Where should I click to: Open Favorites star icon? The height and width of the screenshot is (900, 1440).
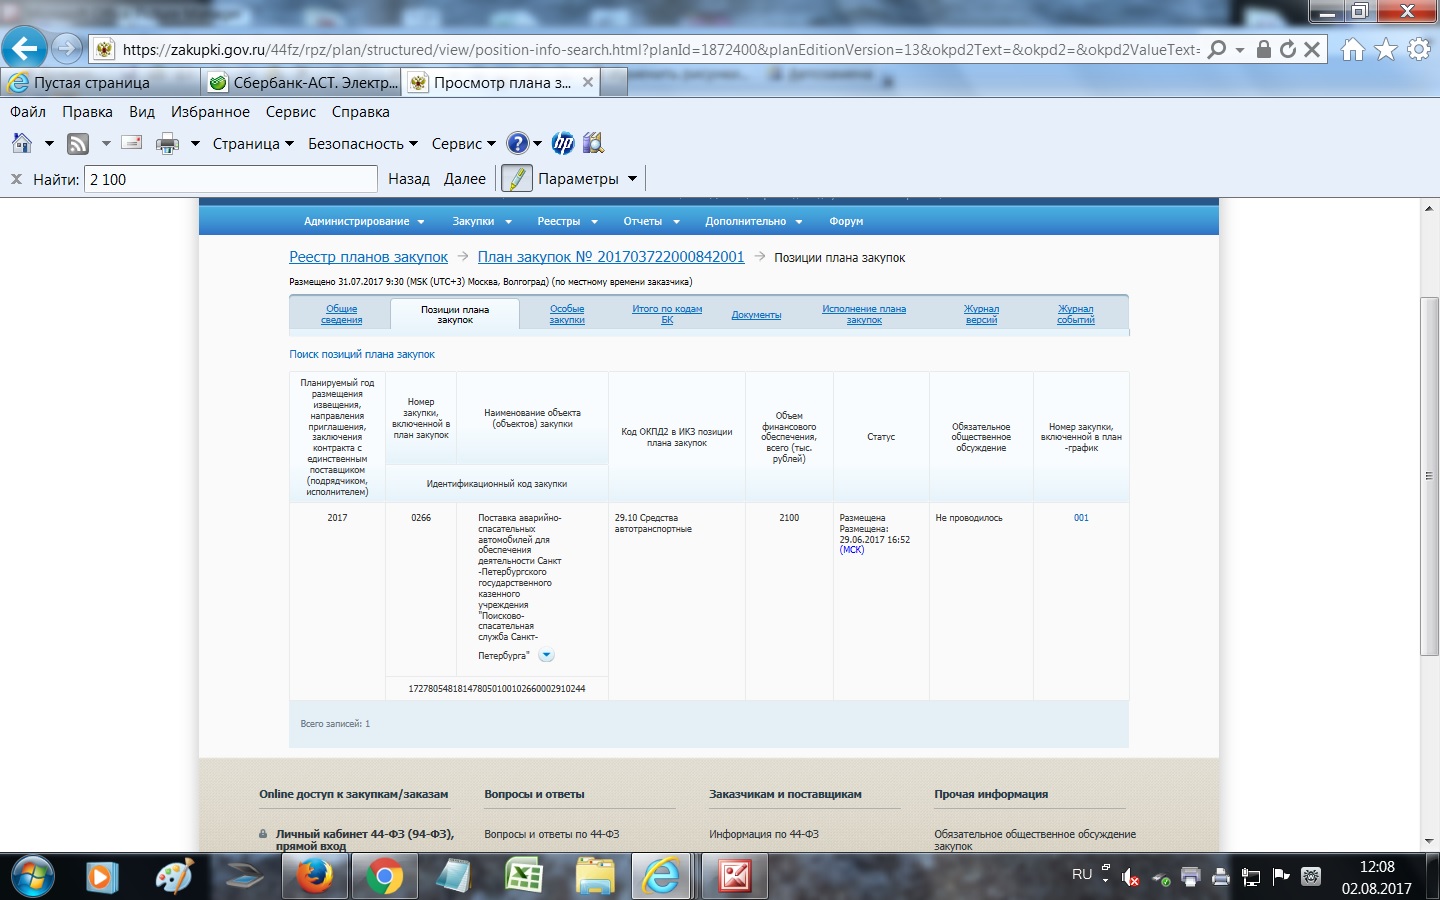coord(1386,49)
